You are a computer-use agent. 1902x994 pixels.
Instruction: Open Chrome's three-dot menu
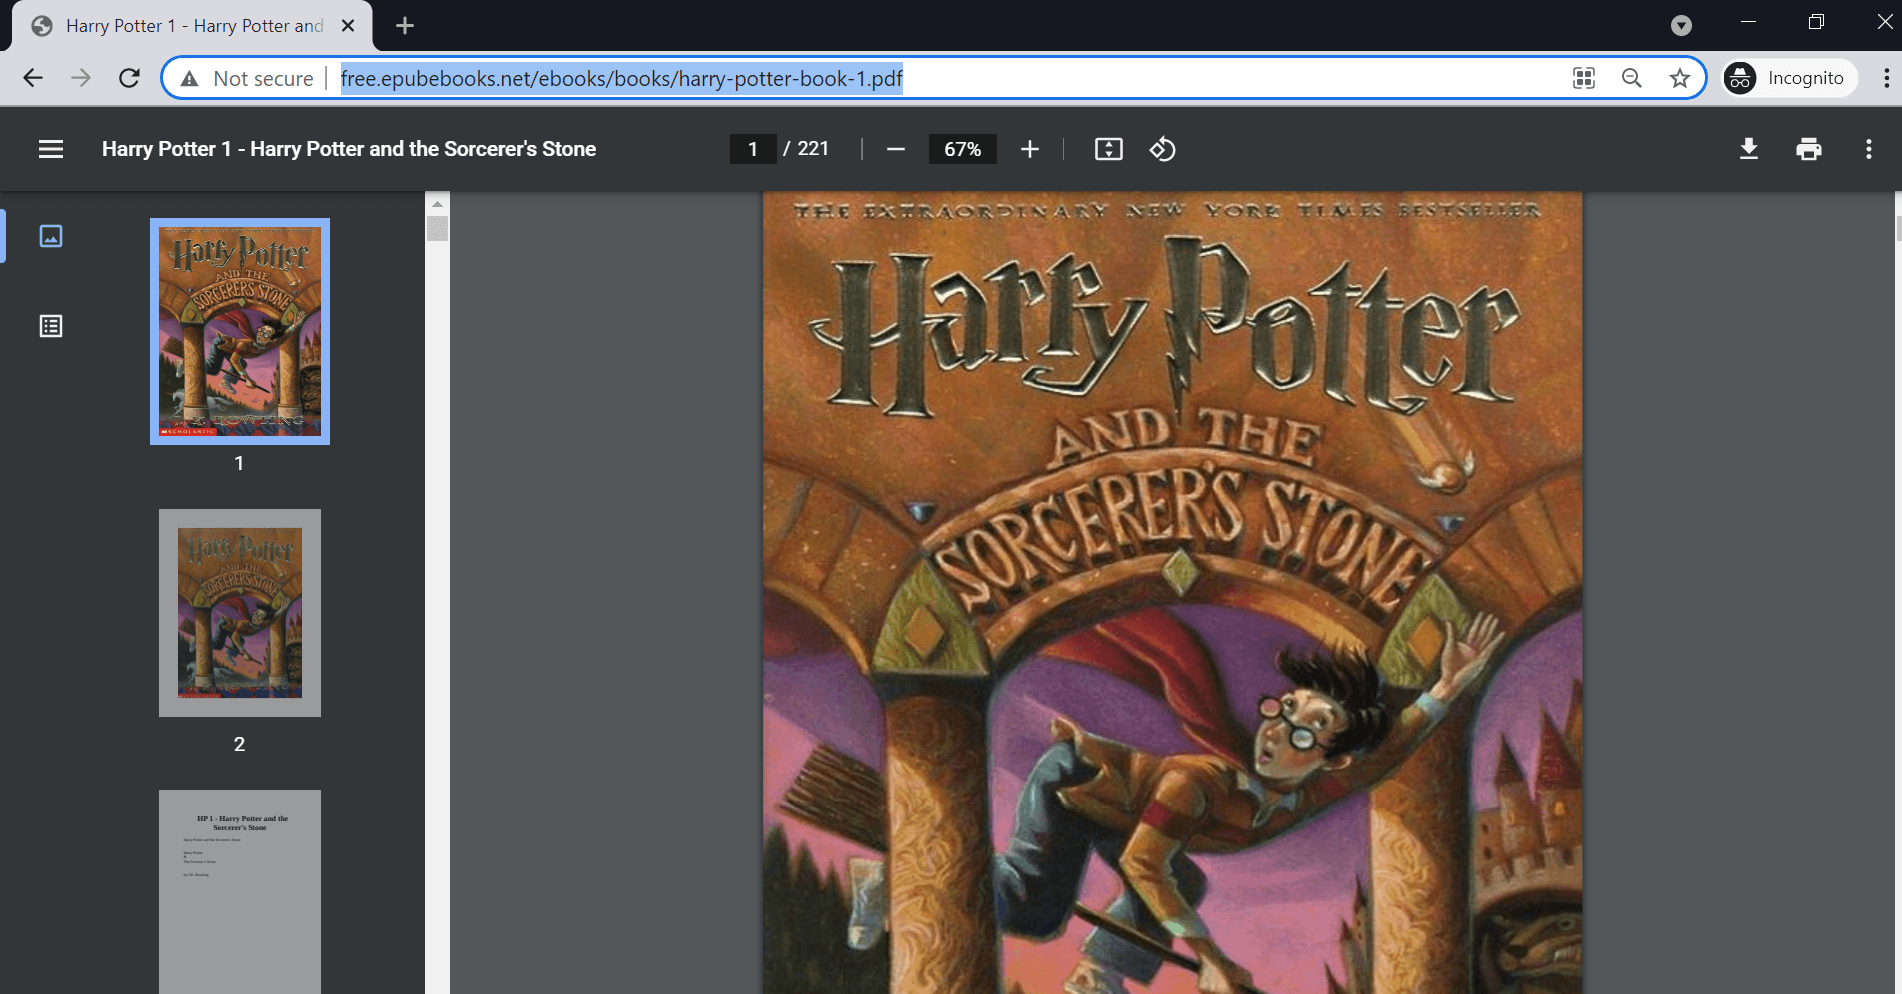point(1886,78)
